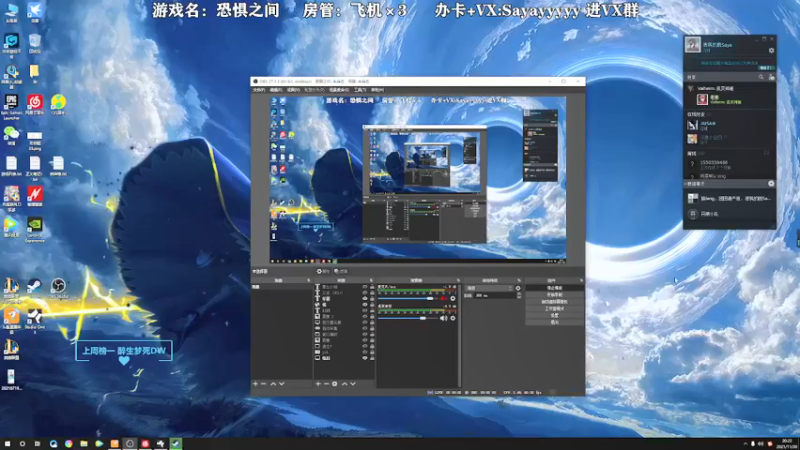This screenshot has width=800, height=450.
Task: Open the 帮助(H) menu in OBS
Action: [377, 90]
